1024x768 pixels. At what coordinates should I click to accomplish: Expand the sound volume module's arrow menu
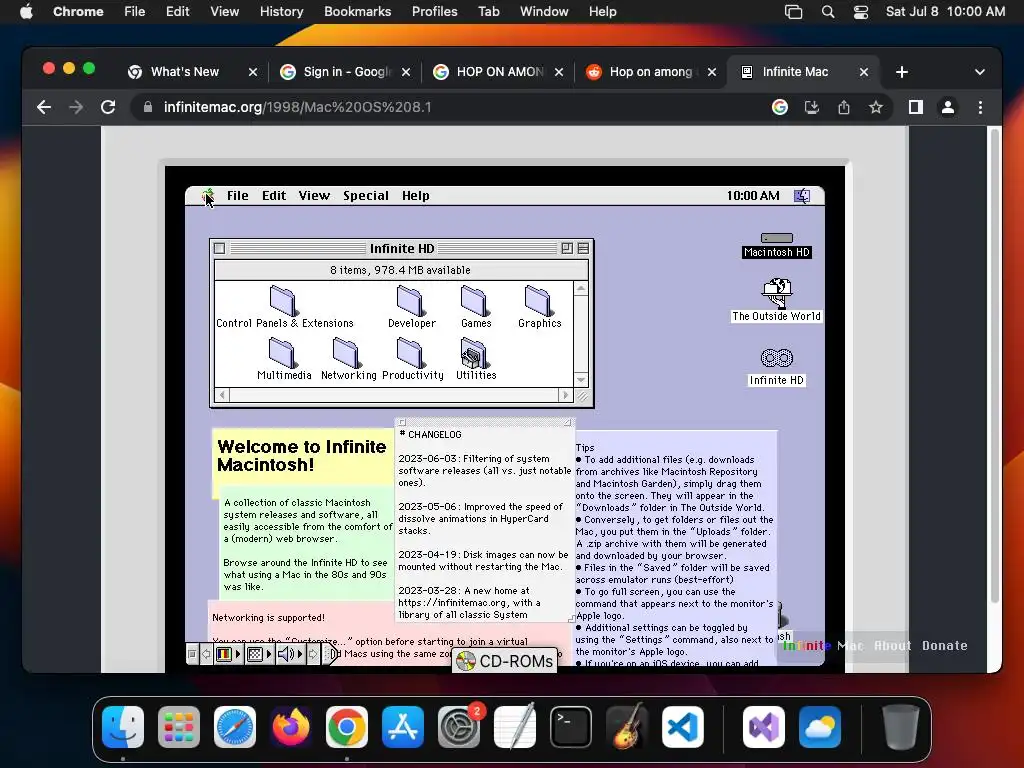coord(300,654)
